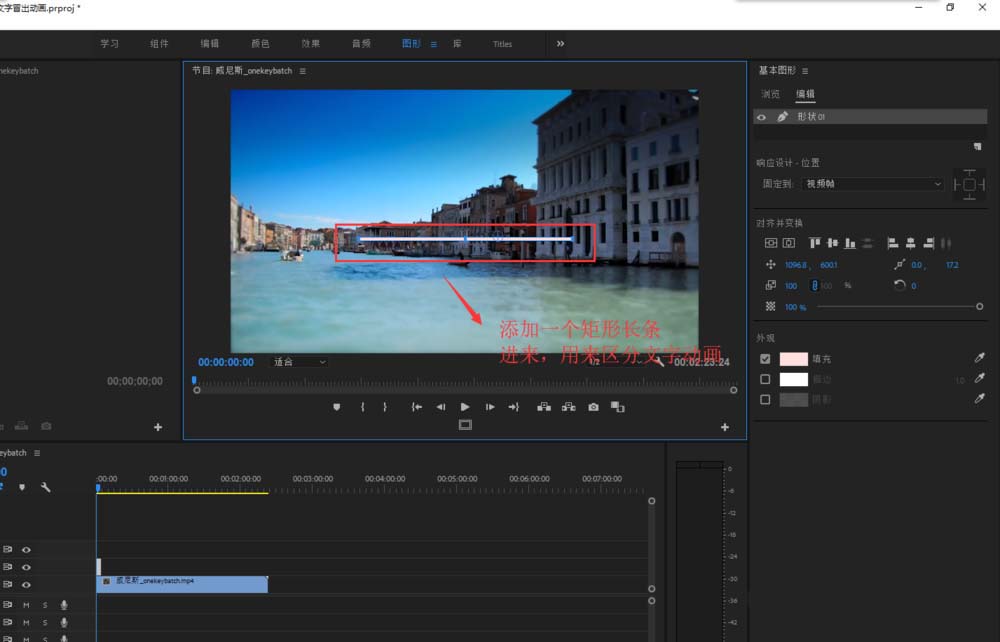This screenshot has width=1000, height=642.
Task: Uncheck the 填充 fill checkbox
Action: tap(765, 359)
